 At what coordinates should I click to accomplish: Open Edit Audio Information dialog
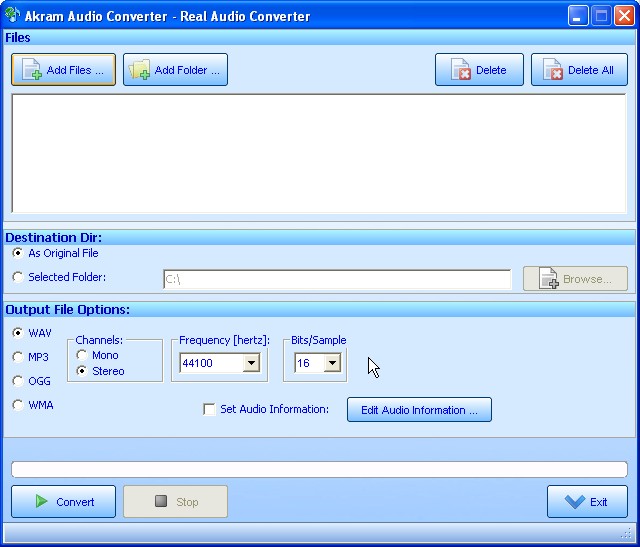[x=419, y=409]
